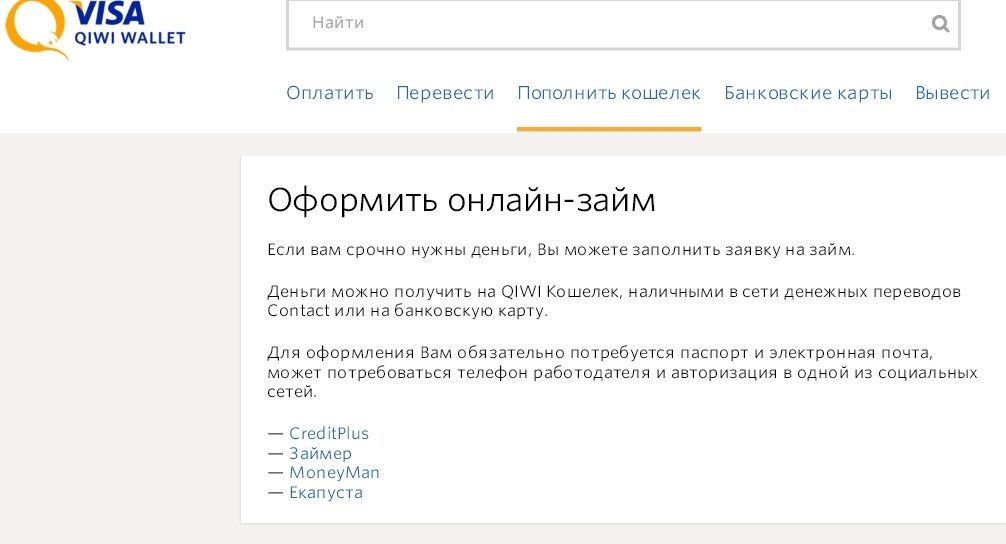Image resolution: width=1006 pixels, height=544 pixels.
Task: Click the VISA QIWI WALLET logo text
Action: point(129,24)
